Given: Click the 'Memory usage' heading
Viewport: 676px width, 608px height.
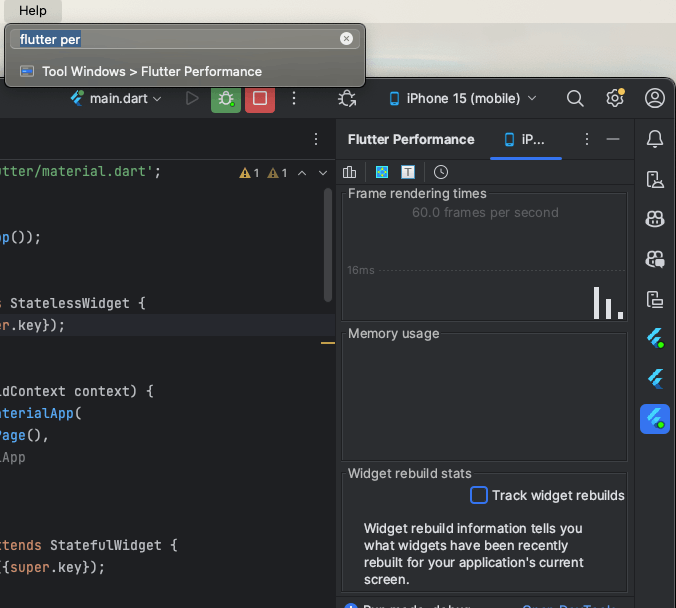Looking at the screenshot, I should [x=394, y=333].
